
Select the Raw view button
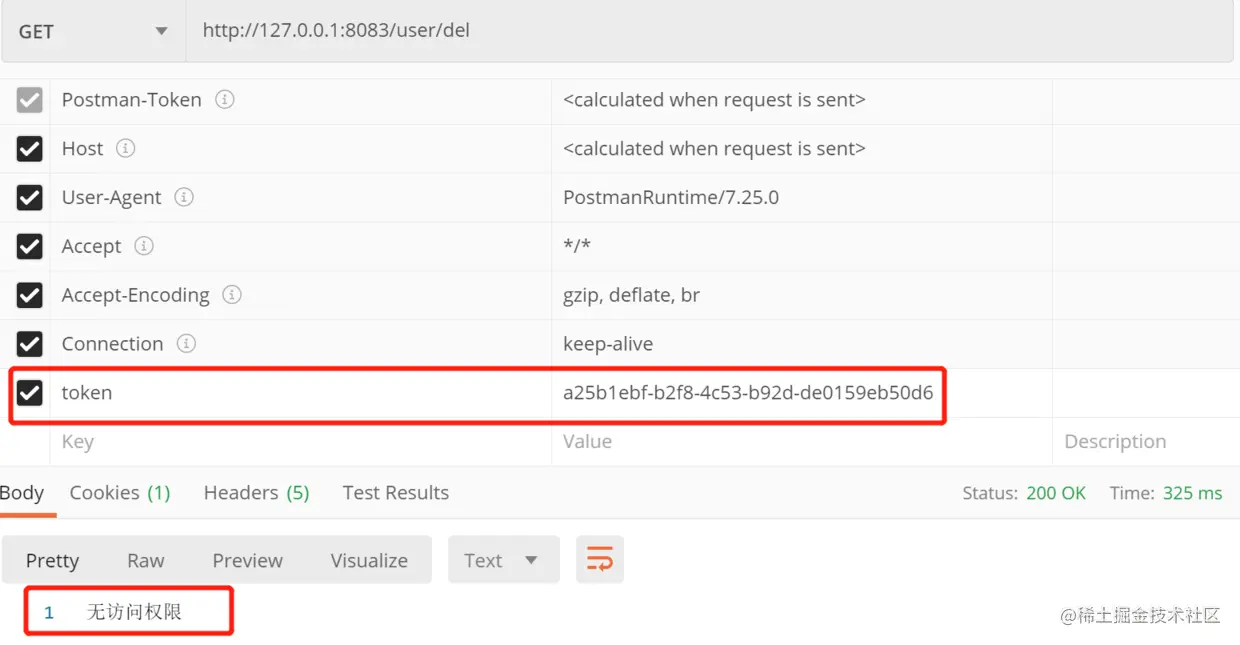click(x=146, y=561)
